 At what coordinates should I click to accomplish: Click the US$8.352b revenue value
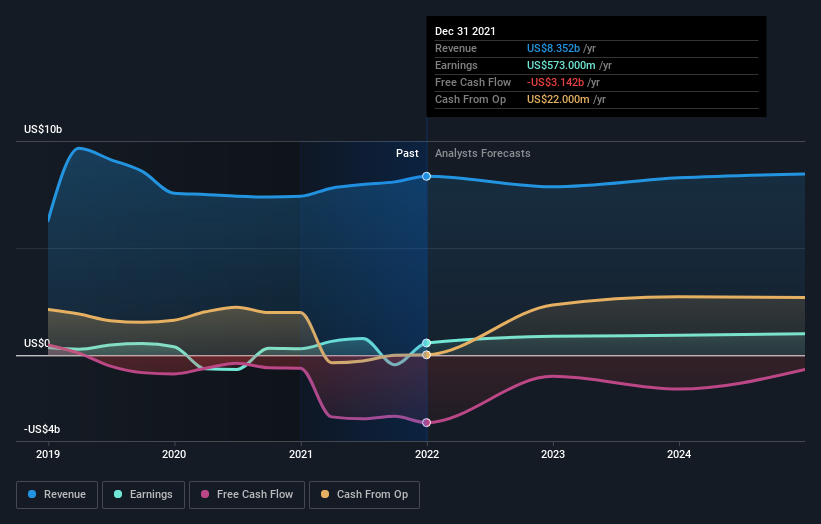tap(553, 48)
